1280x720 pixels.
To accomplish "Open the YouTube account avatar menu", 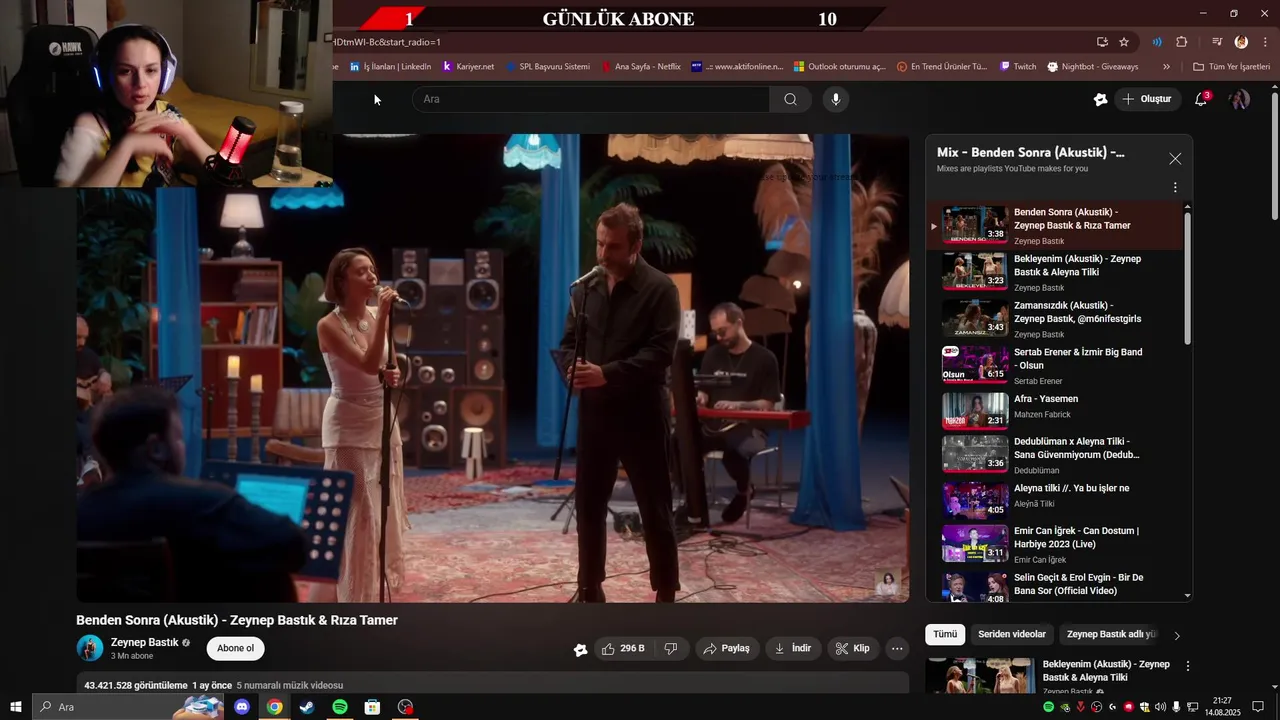I will pos(1239,99).
